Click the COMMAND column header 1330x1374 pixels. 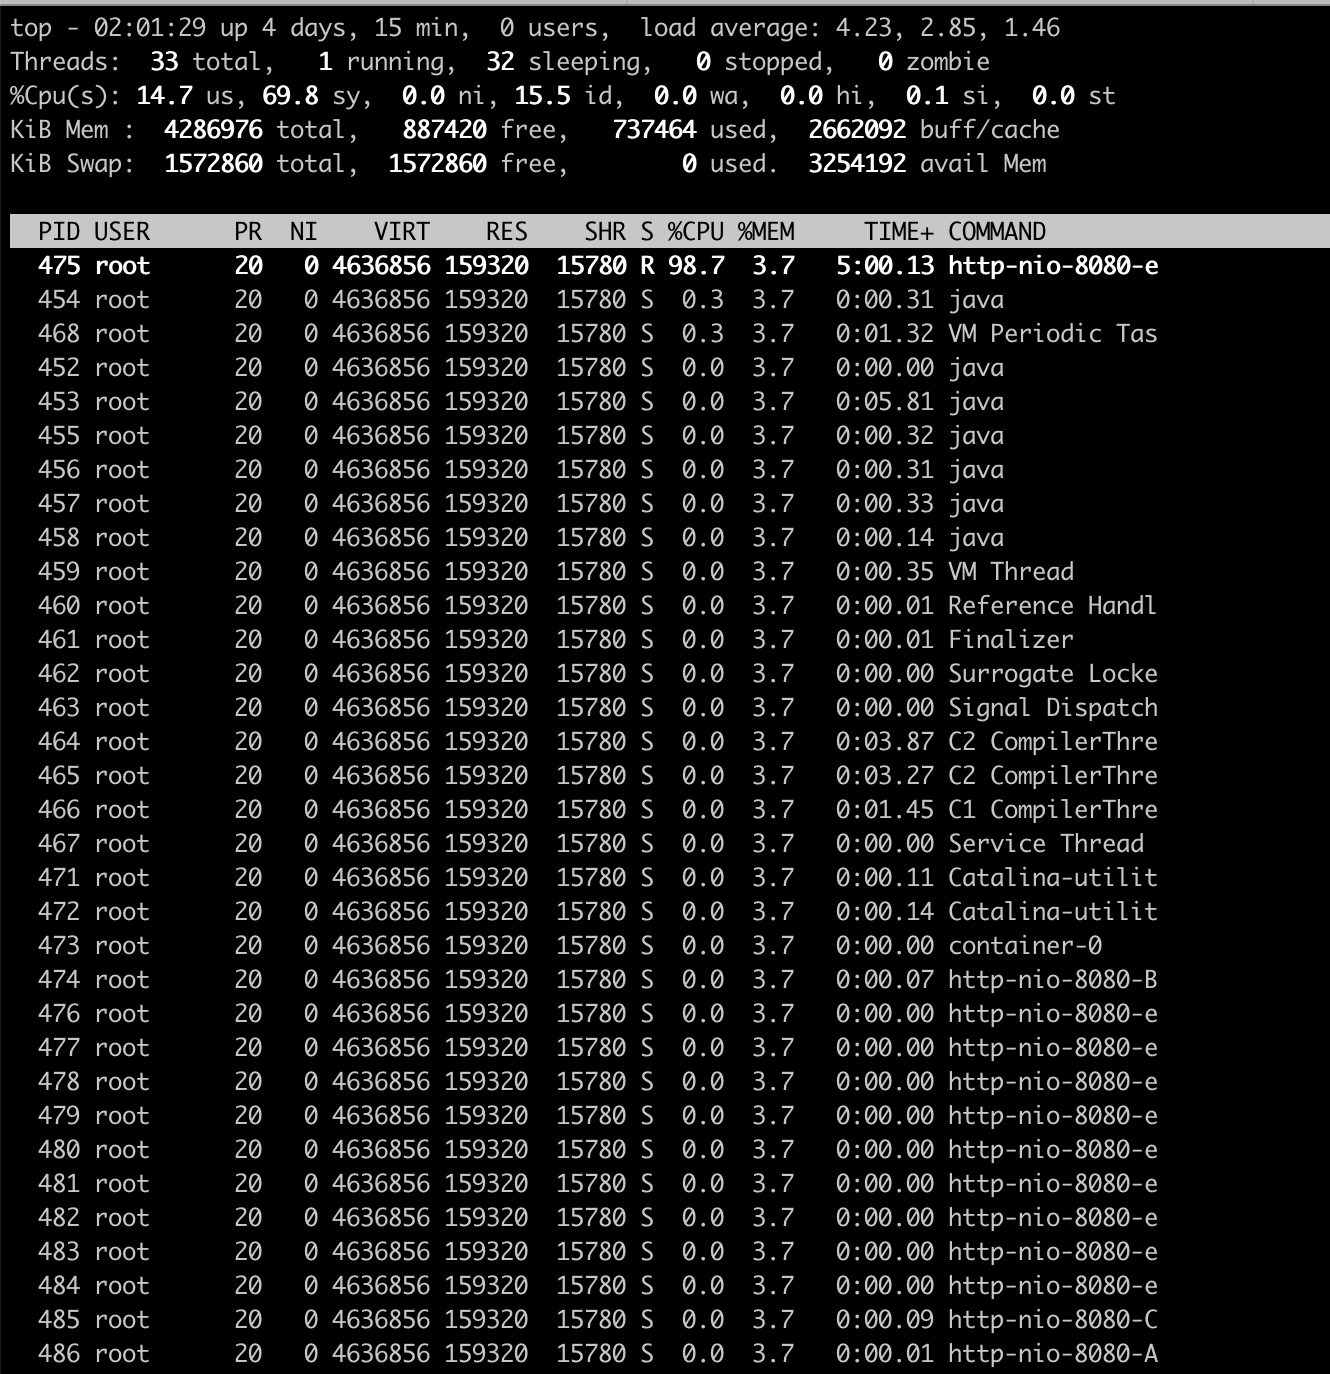997,232
